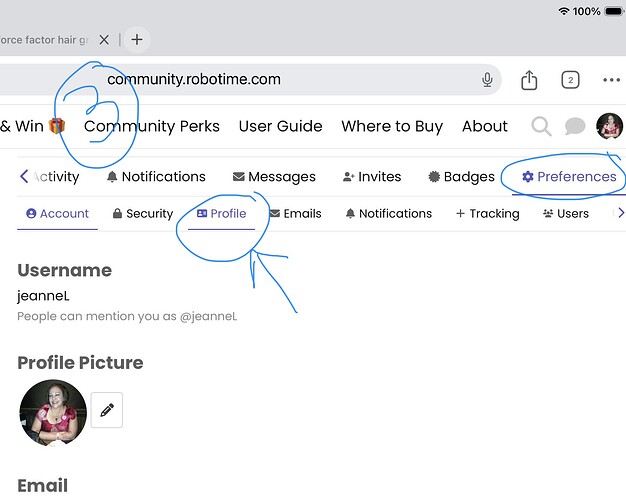Click the large profile picture
Viewport: 626px width, 500px height.
point(53,413)
